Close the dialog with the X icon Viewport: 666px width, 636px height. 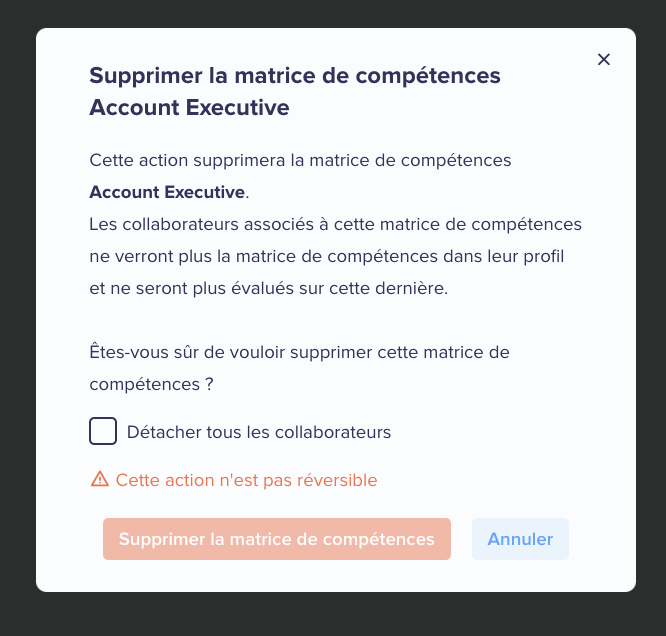[604, 59]
